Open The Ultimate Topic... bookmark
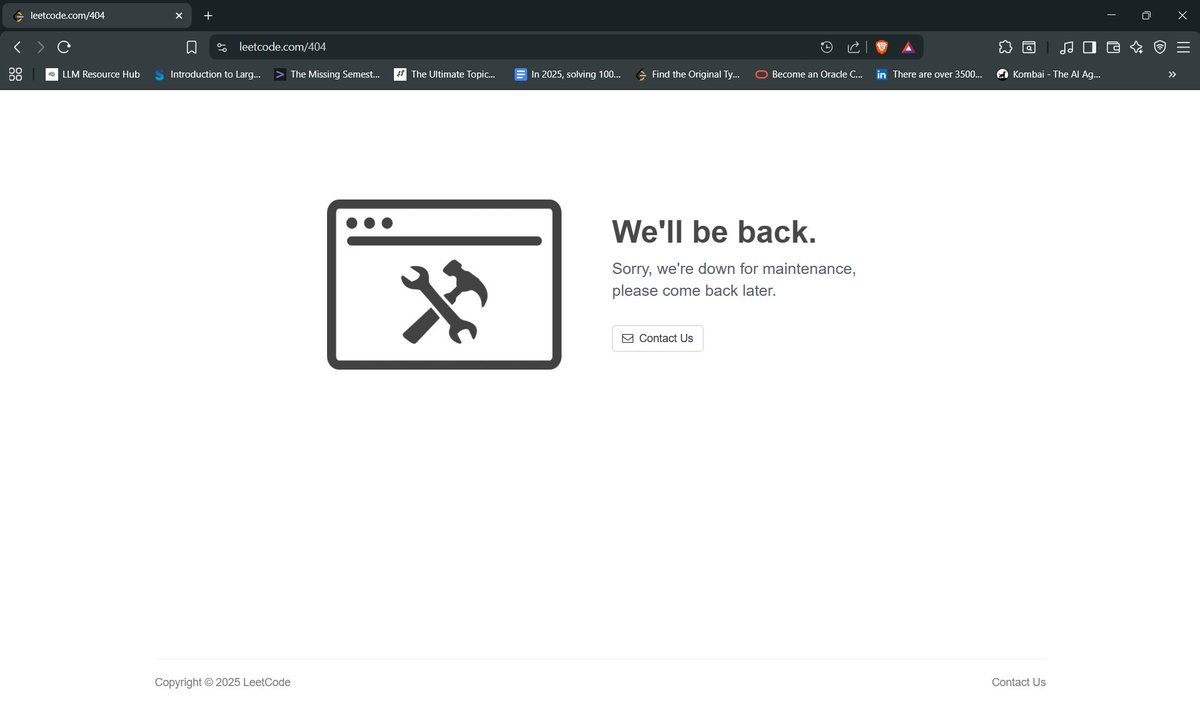 click(x=445, y=74)
